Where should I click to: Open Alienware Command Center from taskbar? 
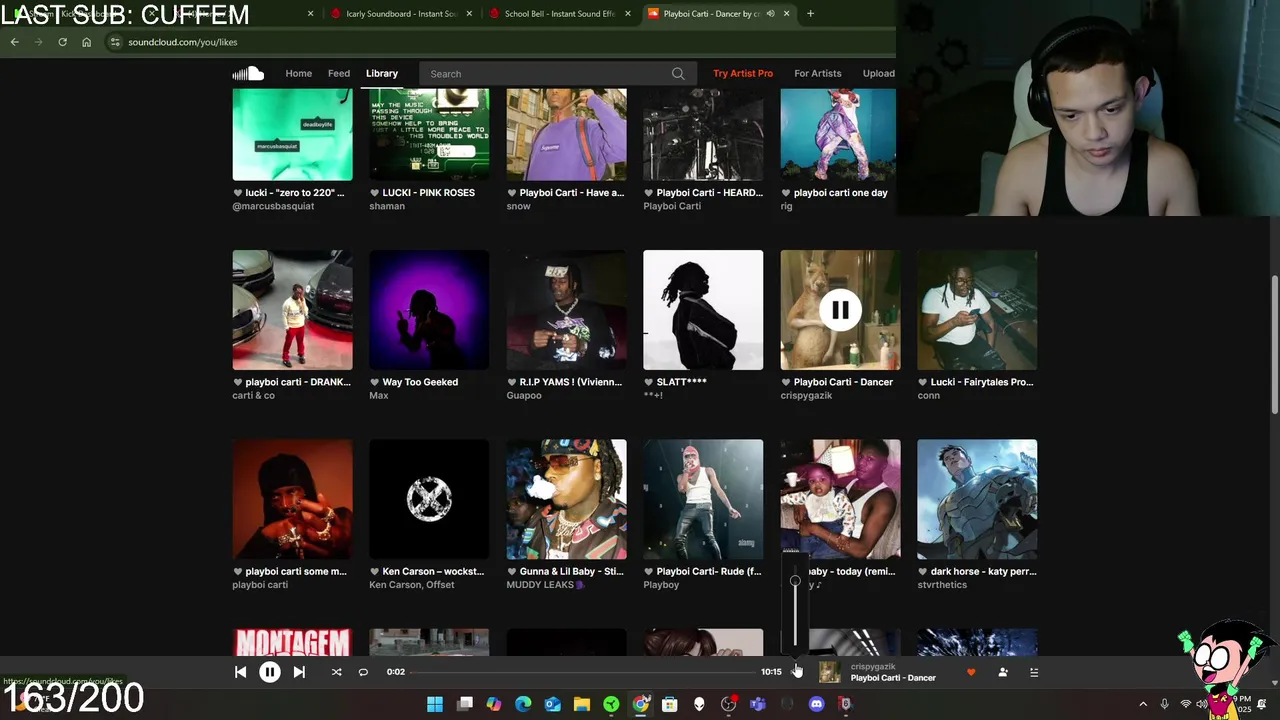(x=699, y=704)
